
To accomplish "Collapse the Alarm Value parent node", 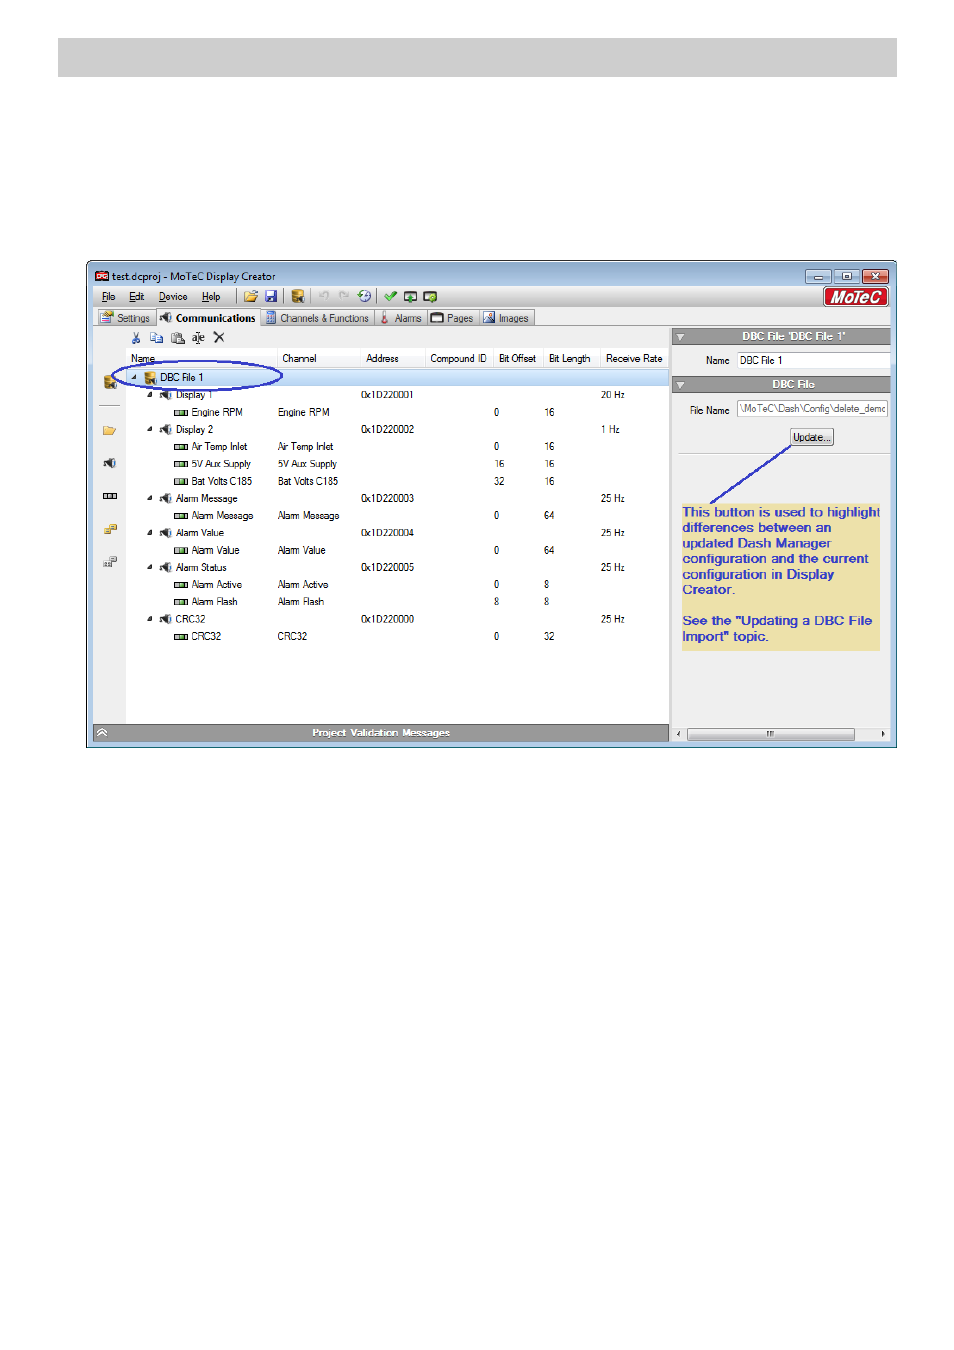I will tap(150, 533).
